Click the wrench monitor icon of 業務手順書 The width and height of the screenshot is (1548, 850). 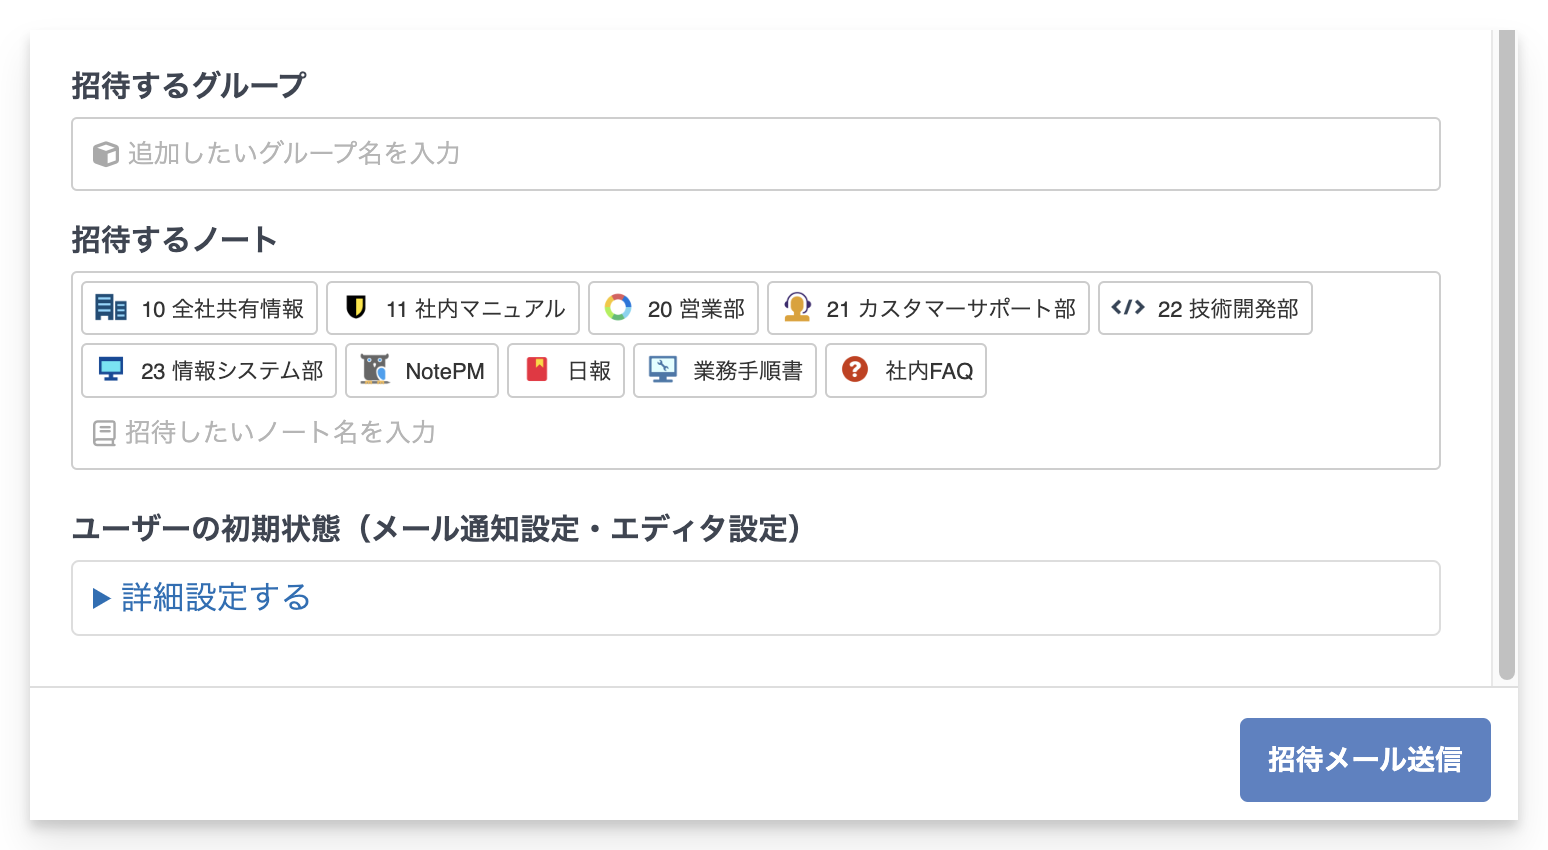(x=663, y=369)
